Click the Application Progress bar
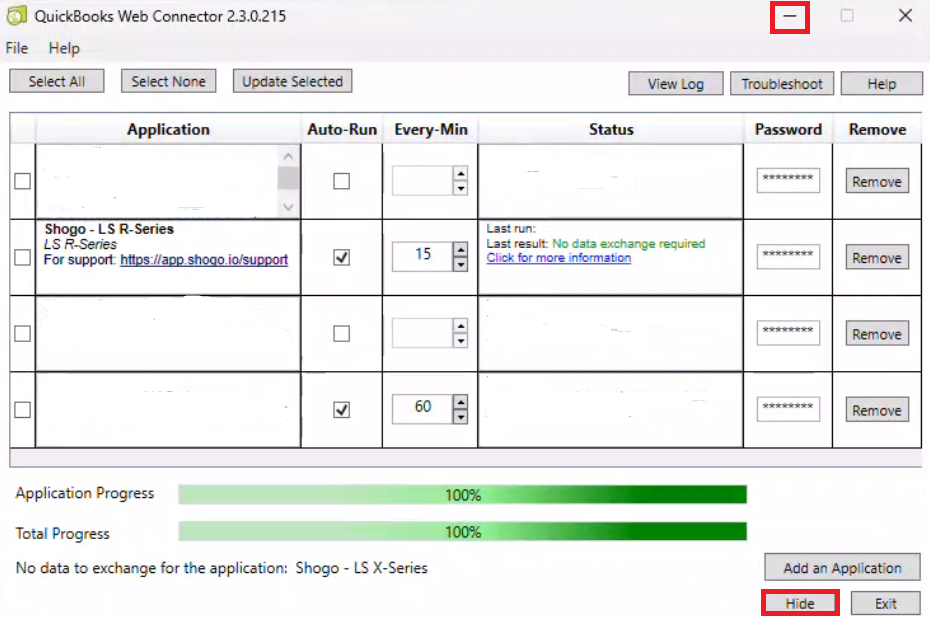Image resolution: width=930 pixels, height=617 pixels. tap(463, 494)
